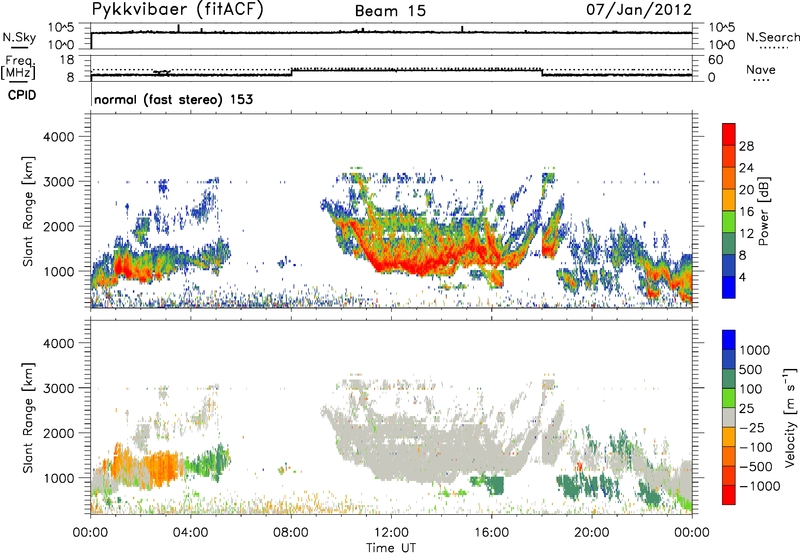Click the Power [dB] color bar title
This screenshot has height=554, width=800.
[x=764, y=211]
